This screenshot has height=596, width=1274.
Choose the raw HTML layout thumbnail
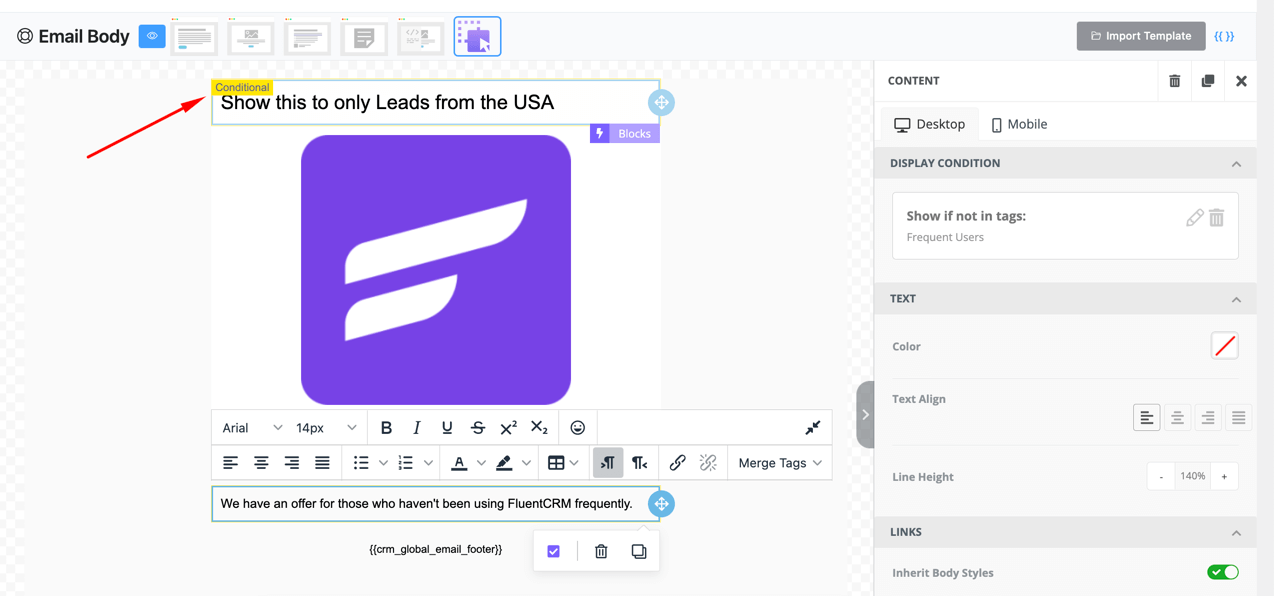click(421, 37)
